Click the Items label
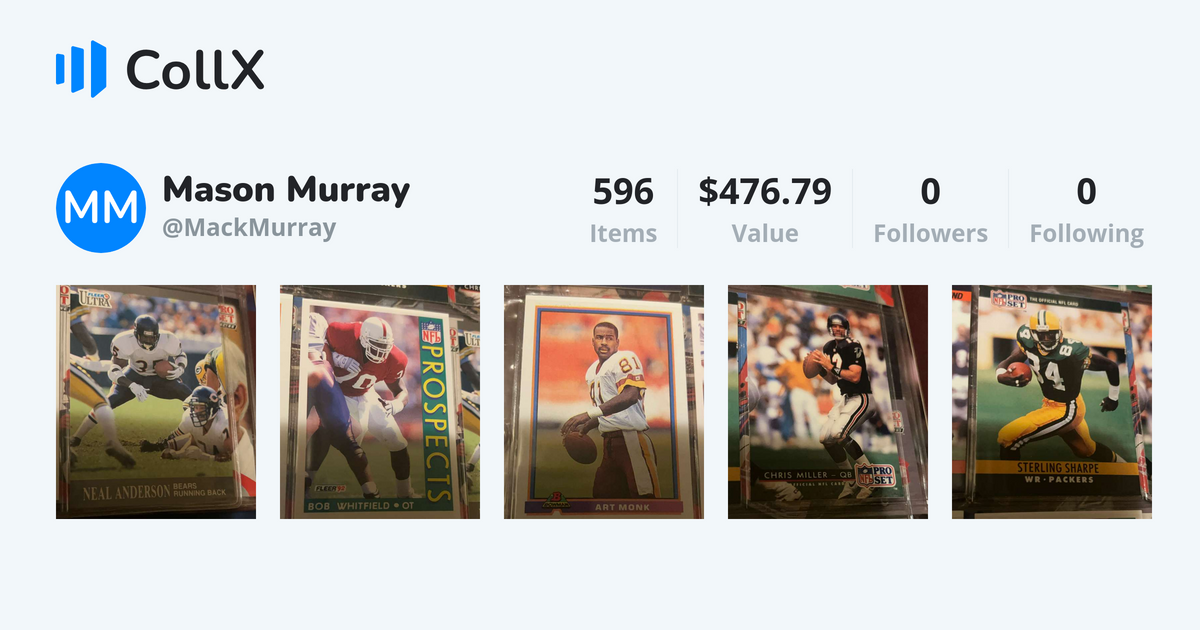Image resolution: width=1200 pixels, height=630 pixels. [x=623, y=234]
